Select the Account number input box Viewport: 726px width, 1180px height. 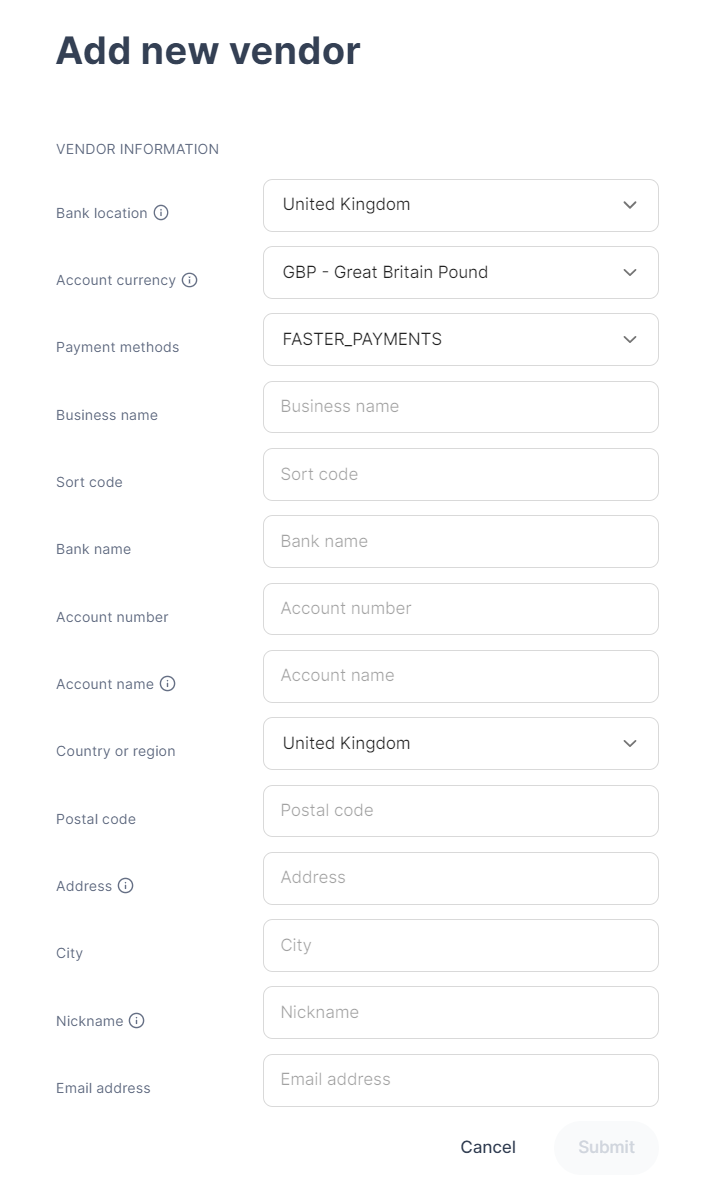point(460,609)
